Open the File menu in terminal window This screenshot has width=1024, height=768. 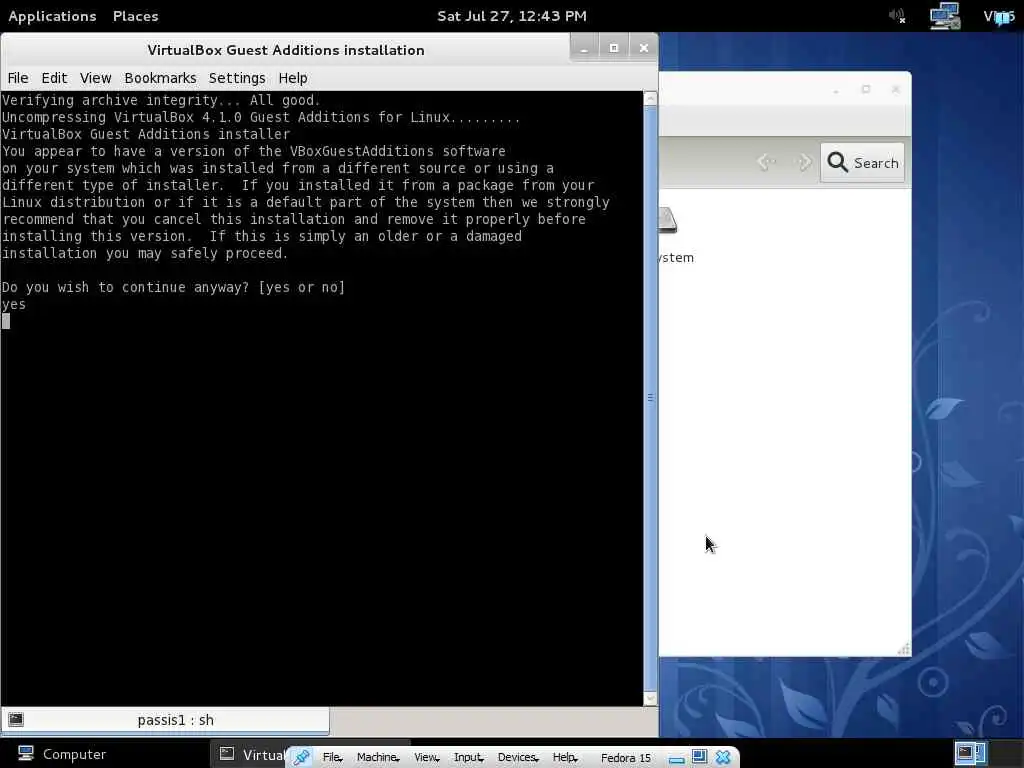pyautogui.click(x=18, y=78)
